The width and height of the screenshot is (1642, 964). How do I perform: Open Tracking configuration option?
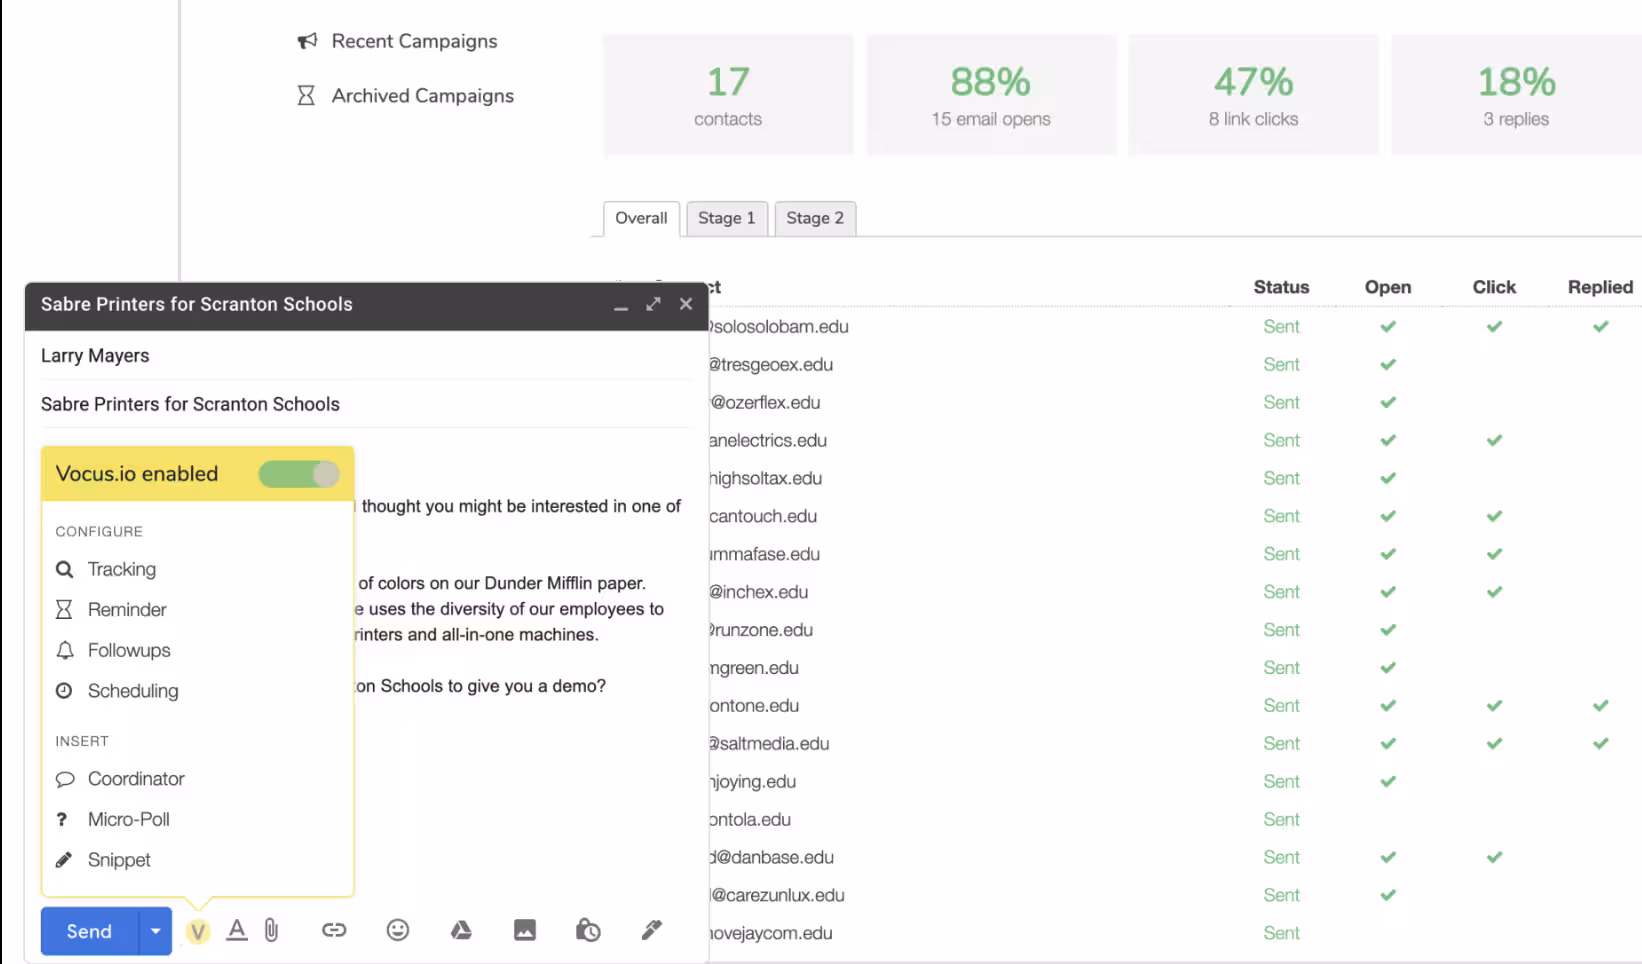click(121, 569)
